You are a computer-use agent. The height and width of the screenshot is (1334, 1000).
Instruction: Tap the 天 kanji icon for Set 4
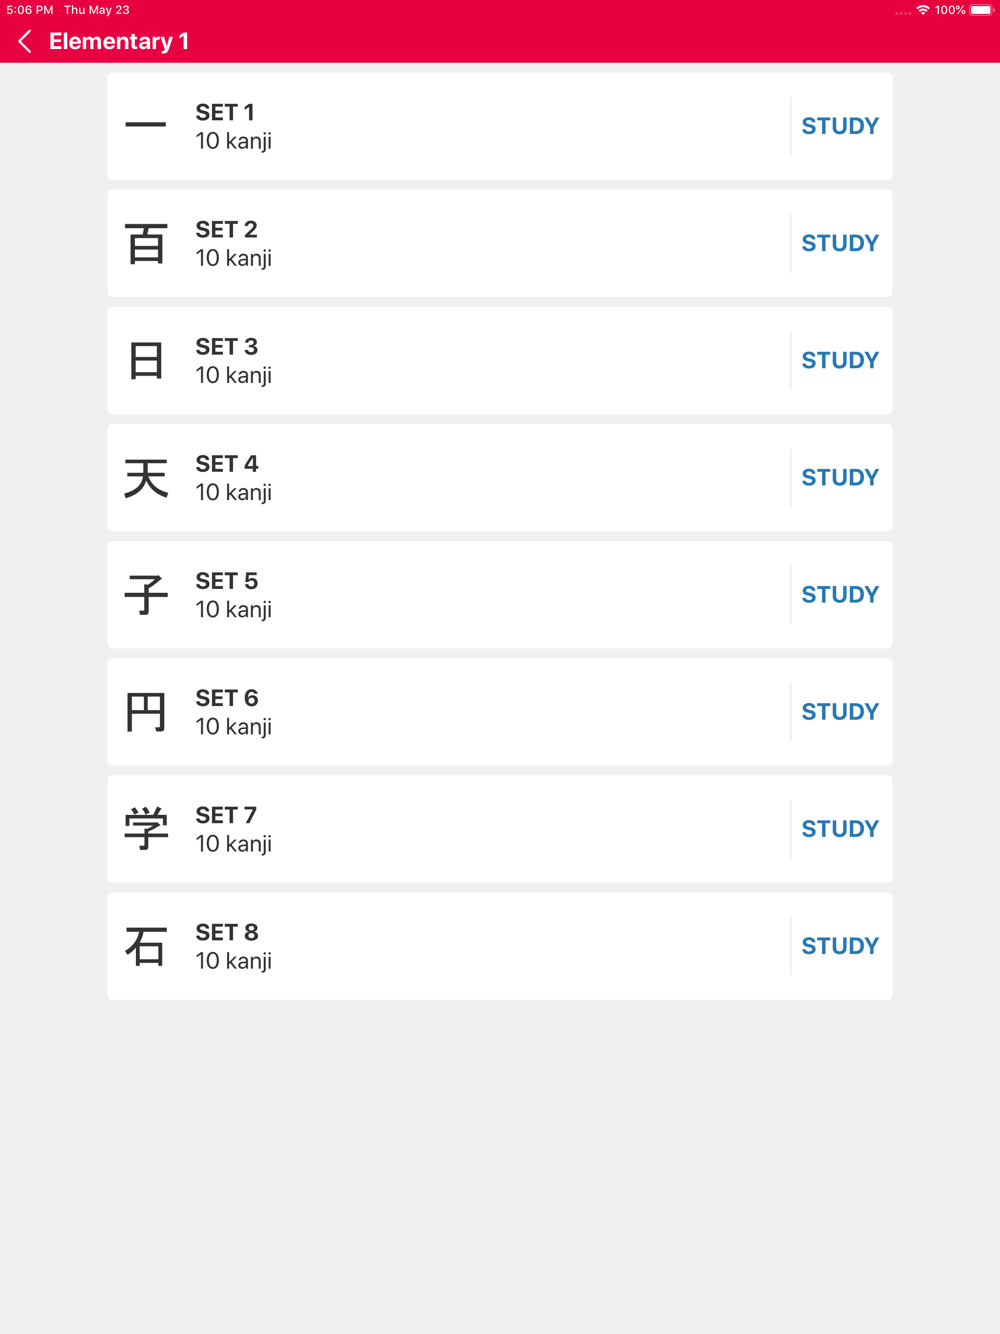(x=146, y=477)
